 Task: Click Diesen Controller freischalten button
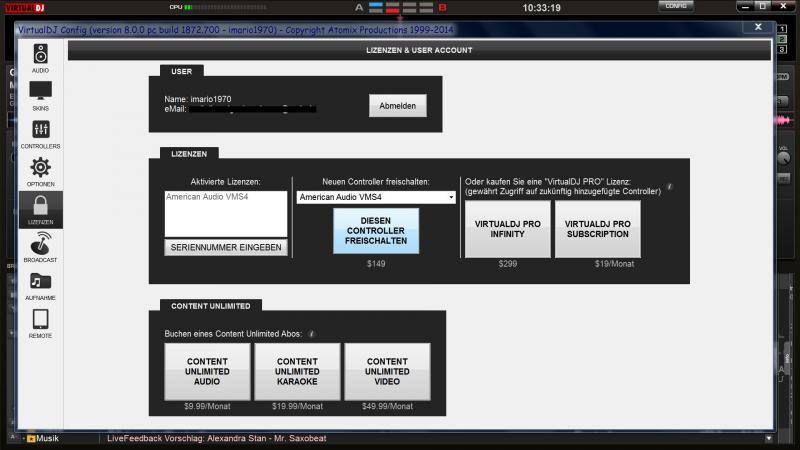pos(376,231)
